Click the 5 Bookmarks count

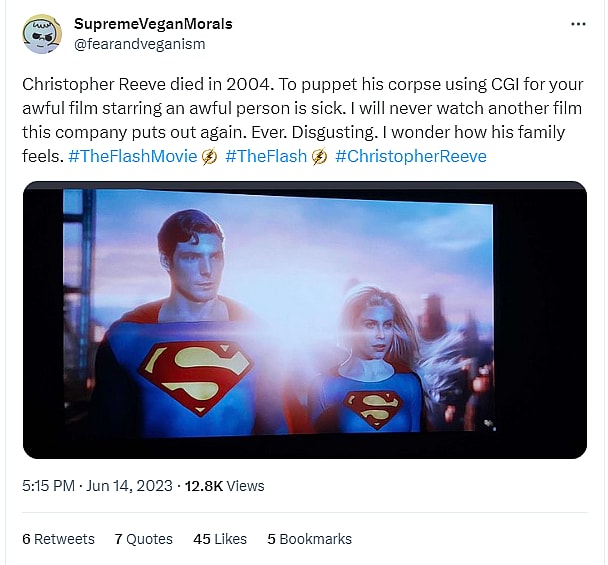tap(309, 538)
